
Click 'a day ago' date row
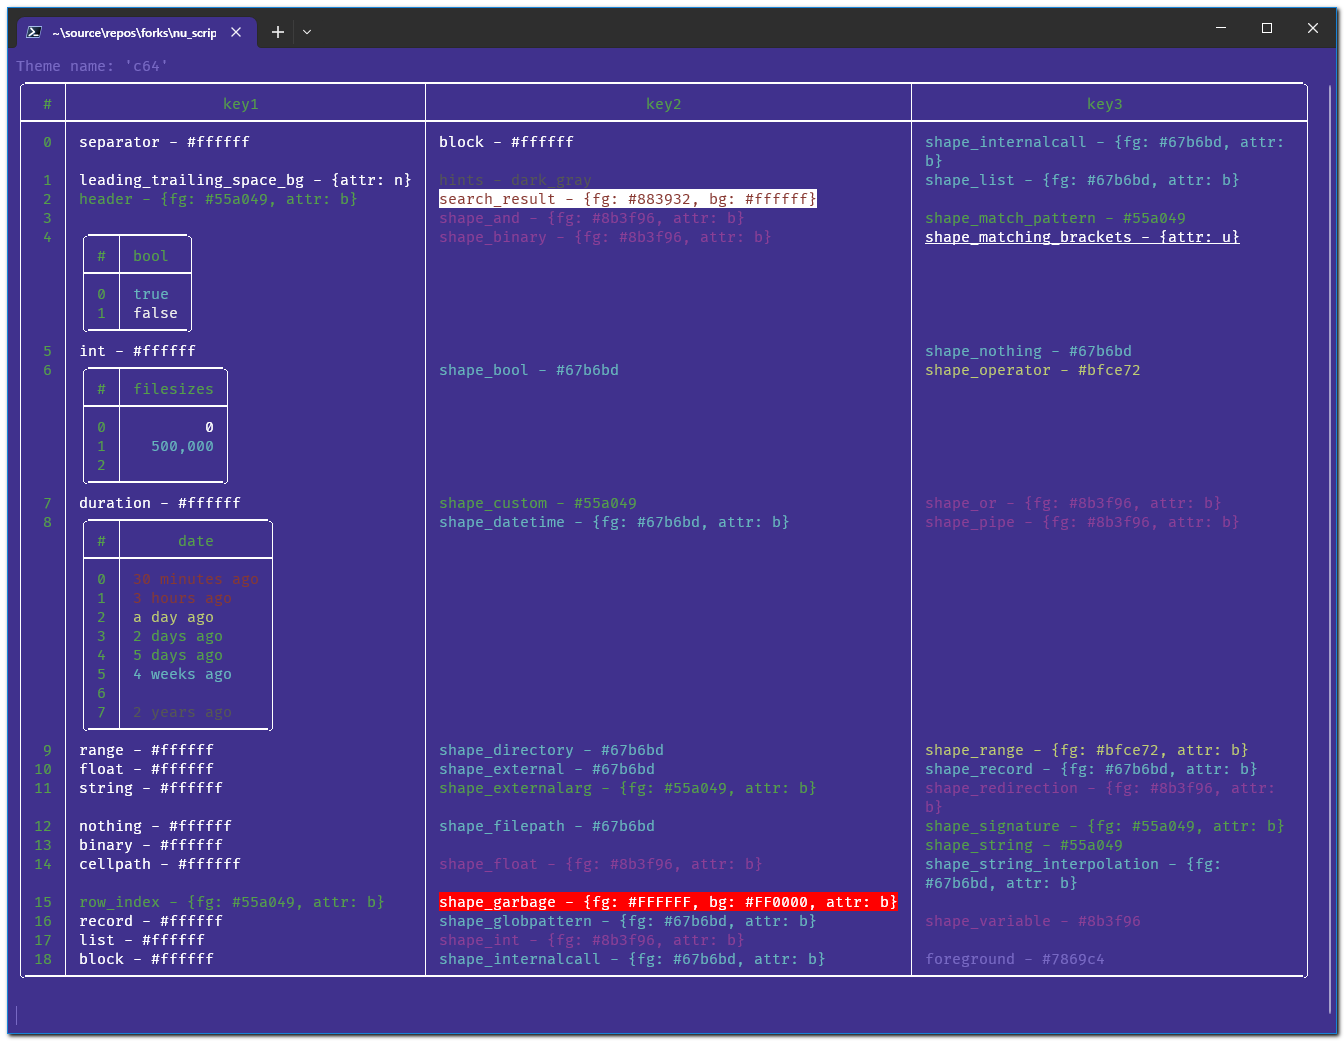coord(173,617)
